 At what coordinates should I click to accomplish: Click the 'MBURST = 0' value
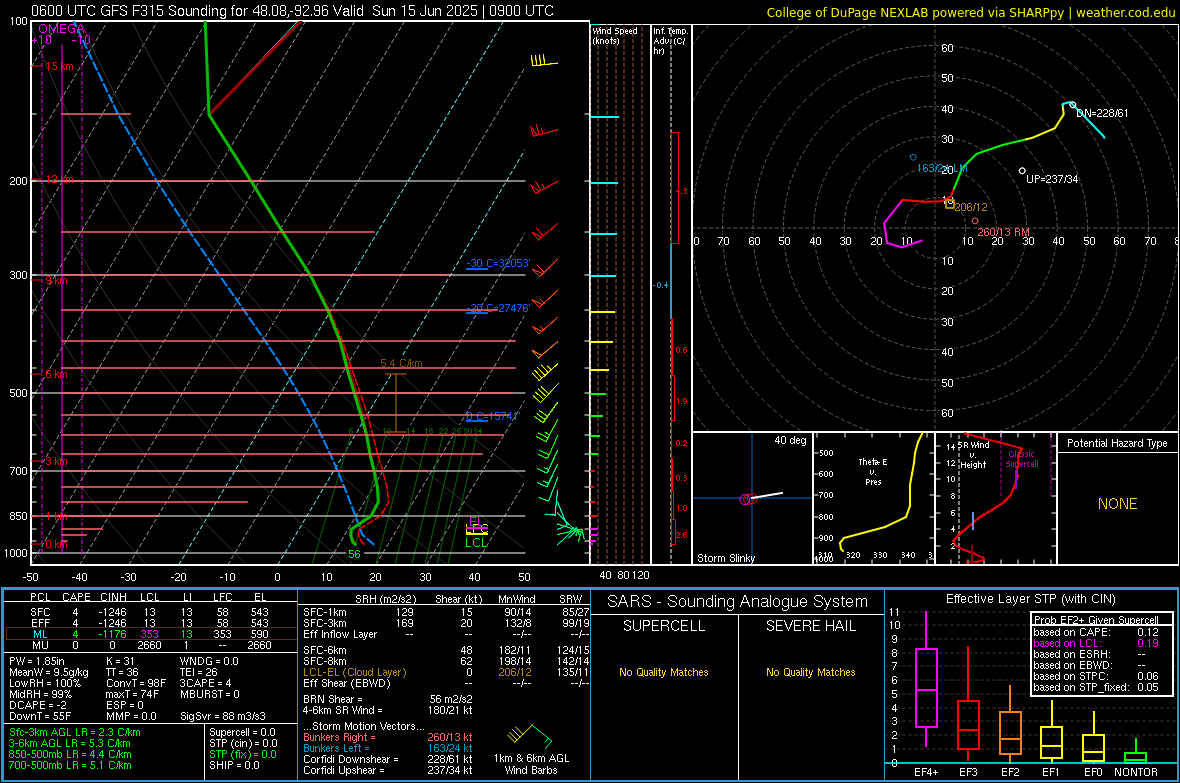click(210, 694)
